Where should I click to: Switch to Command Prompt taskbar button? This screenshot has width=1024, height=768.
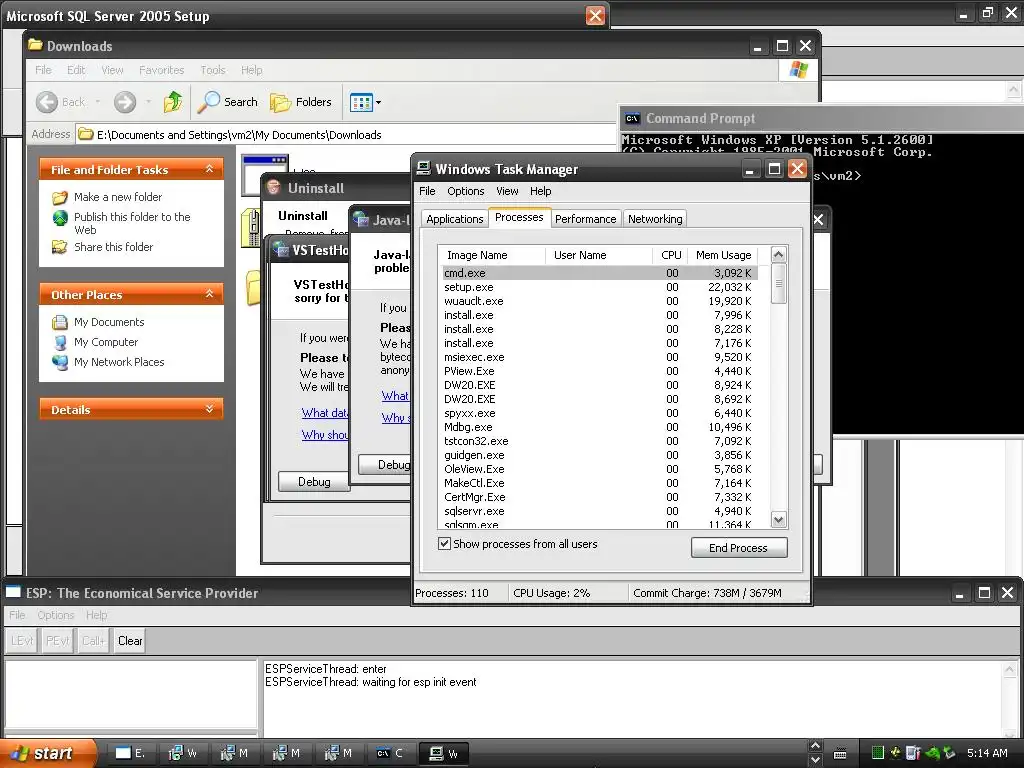pos(391,754)
